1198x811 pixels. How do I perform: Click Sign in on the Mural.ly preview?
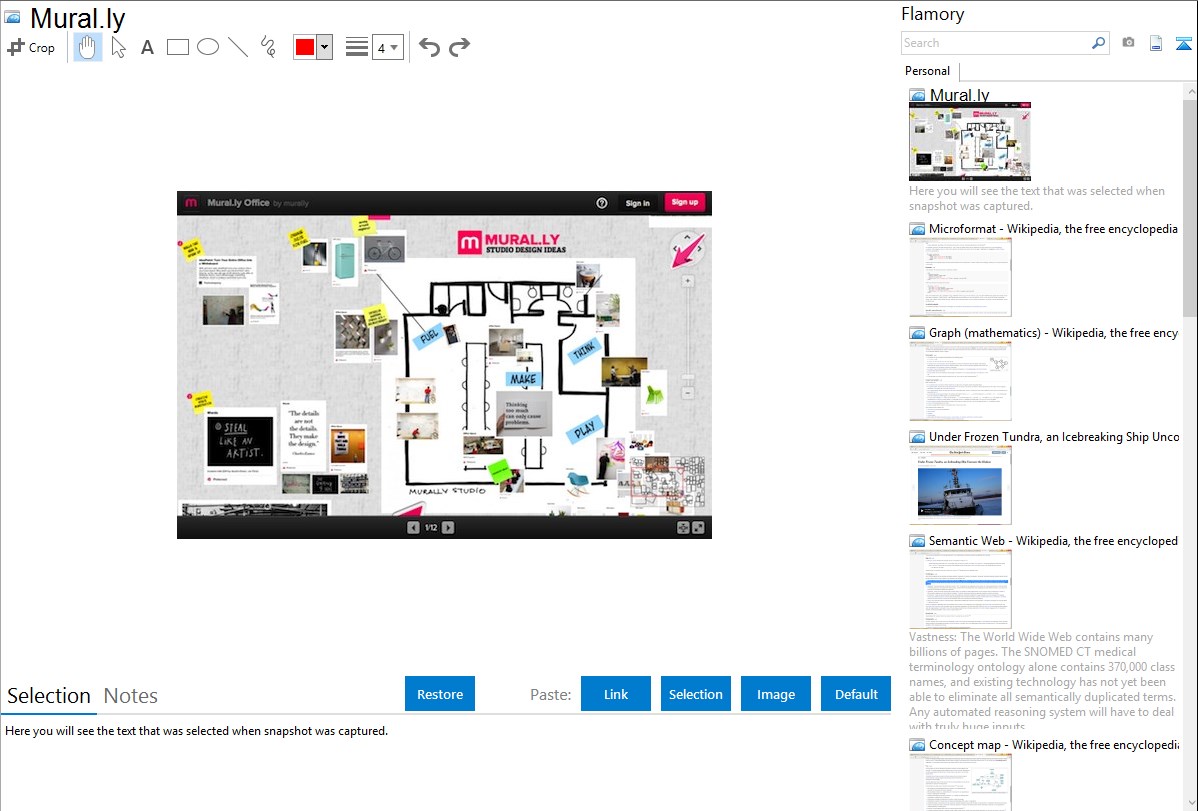[637, 203]
